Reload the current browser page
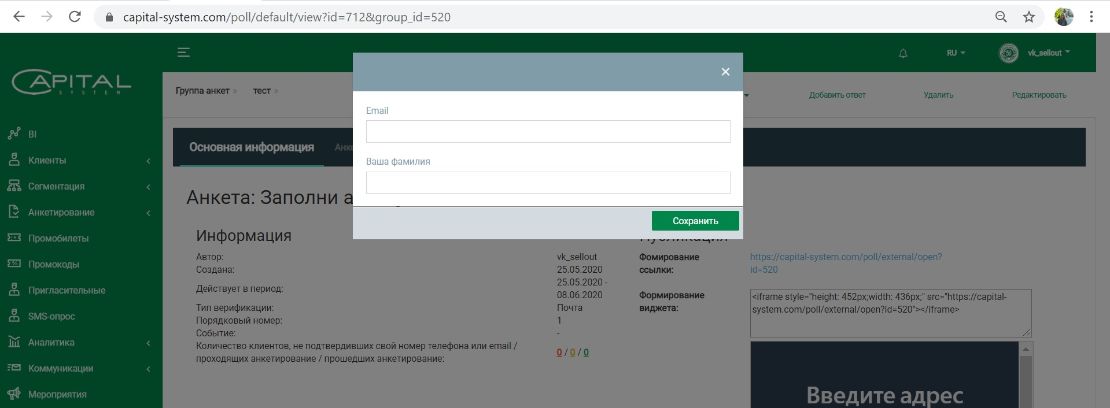The width and height of the screenshot is (1110, 408). coord(74,17)
